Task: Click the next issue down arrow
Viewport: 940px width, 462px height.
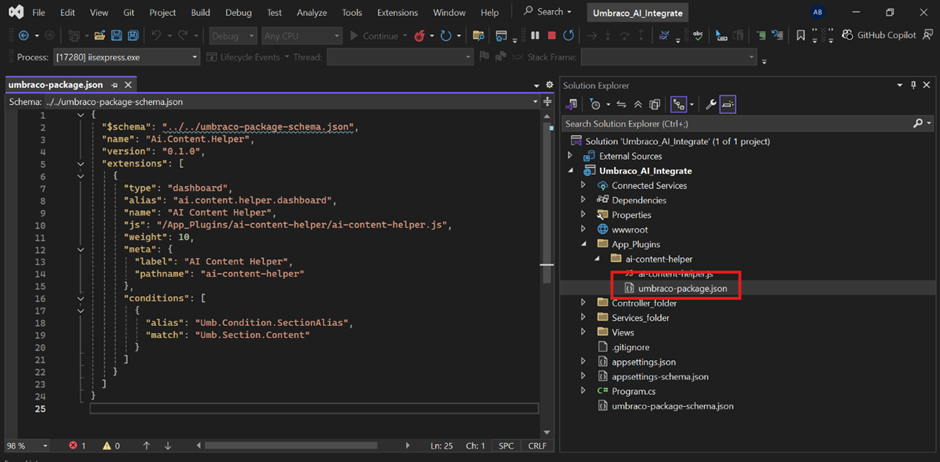Action: click(x=168, y=446)
